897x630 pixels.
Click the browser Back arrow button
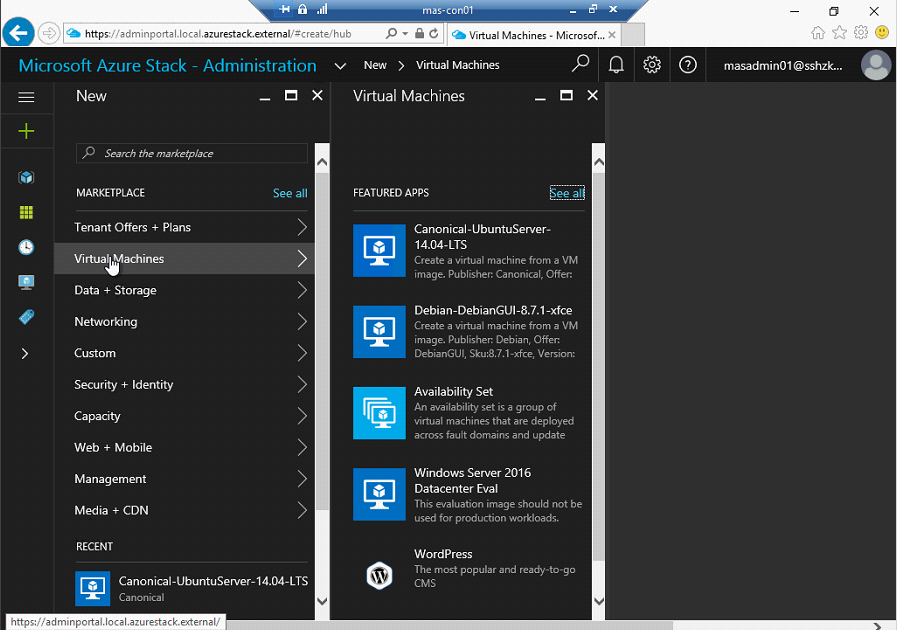point(18,33)
